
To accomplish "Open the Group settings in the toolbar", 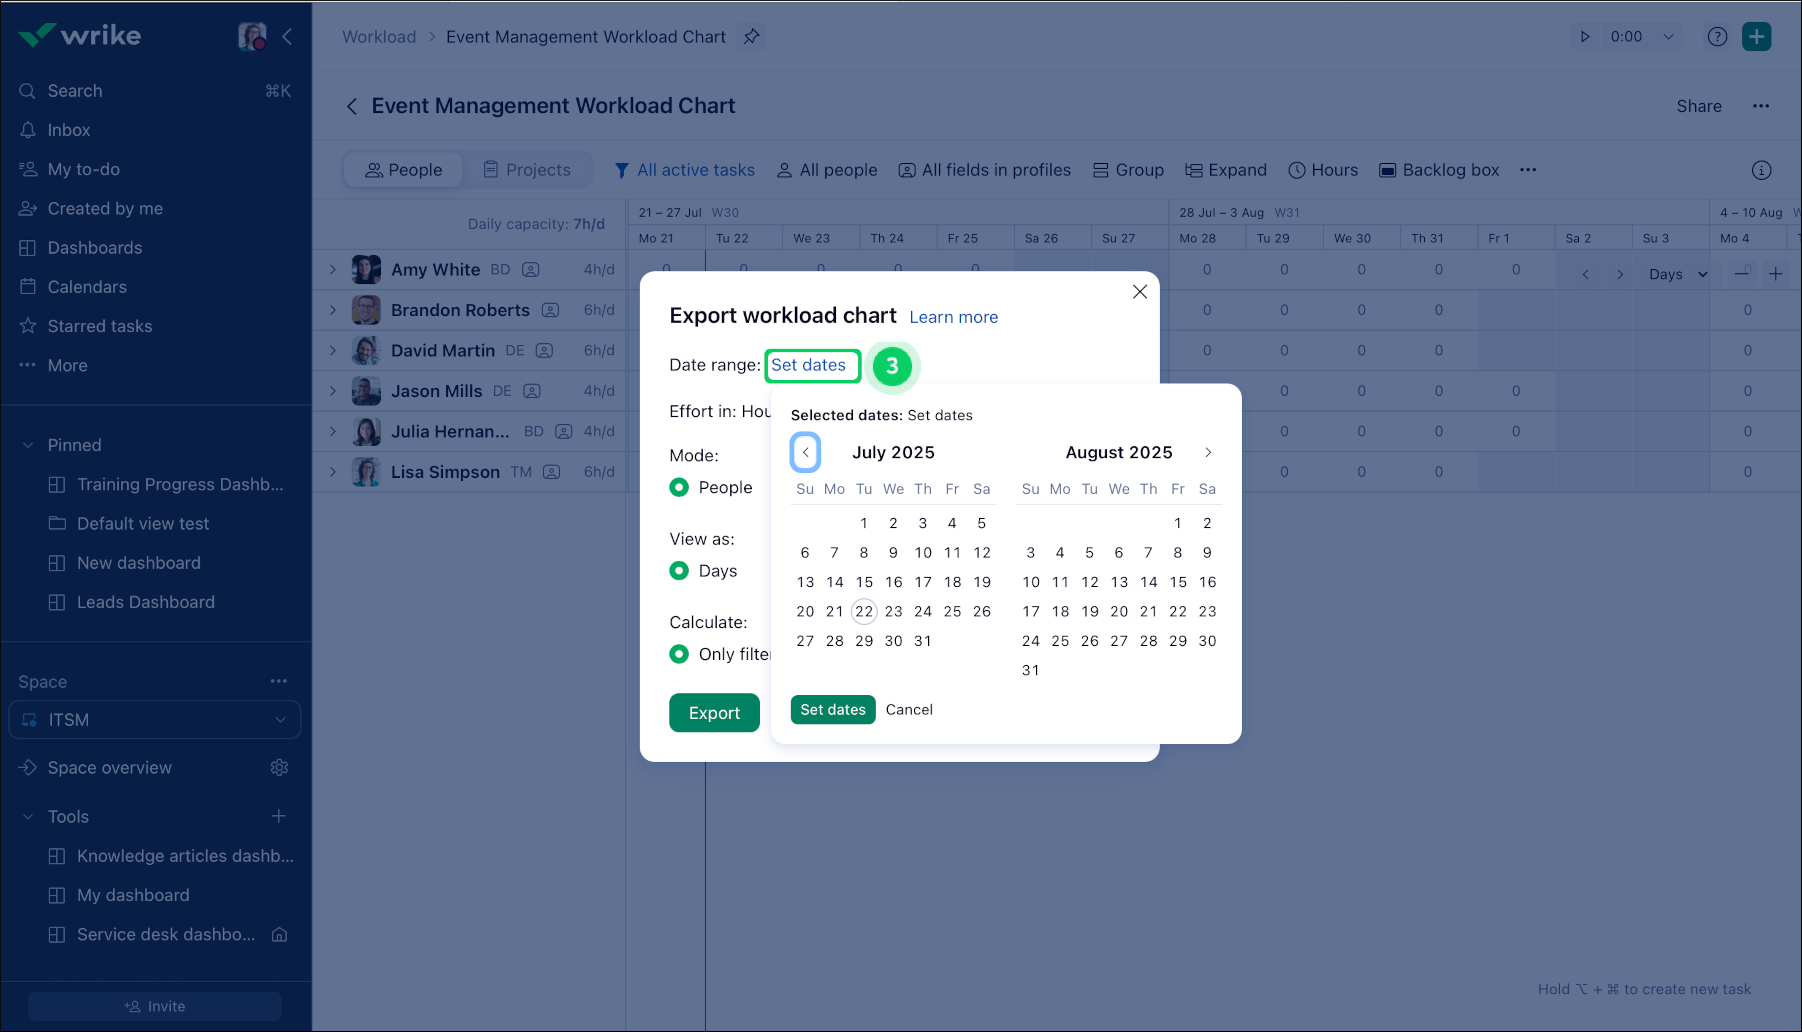I will coord(1128,170).
